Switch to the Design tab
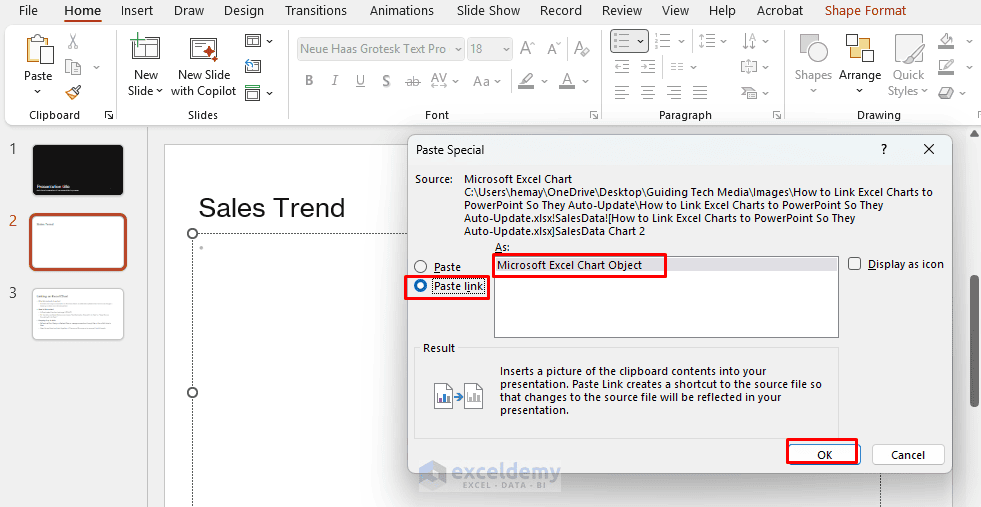 243,11
